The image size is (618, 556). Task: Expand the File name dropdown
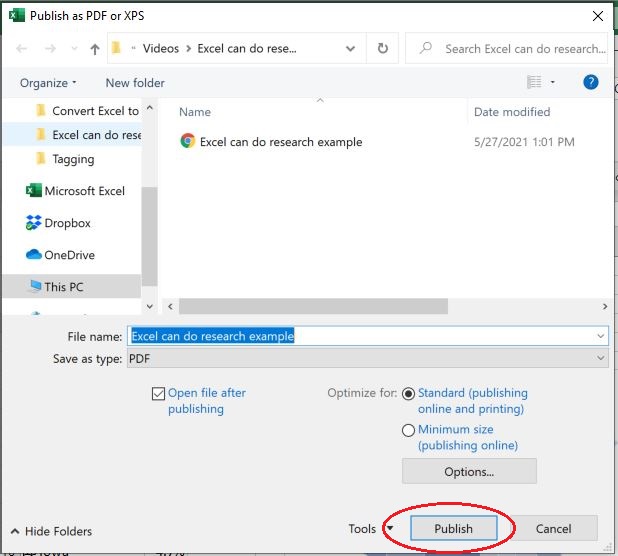pyautogui.click(x=600, y=336)
